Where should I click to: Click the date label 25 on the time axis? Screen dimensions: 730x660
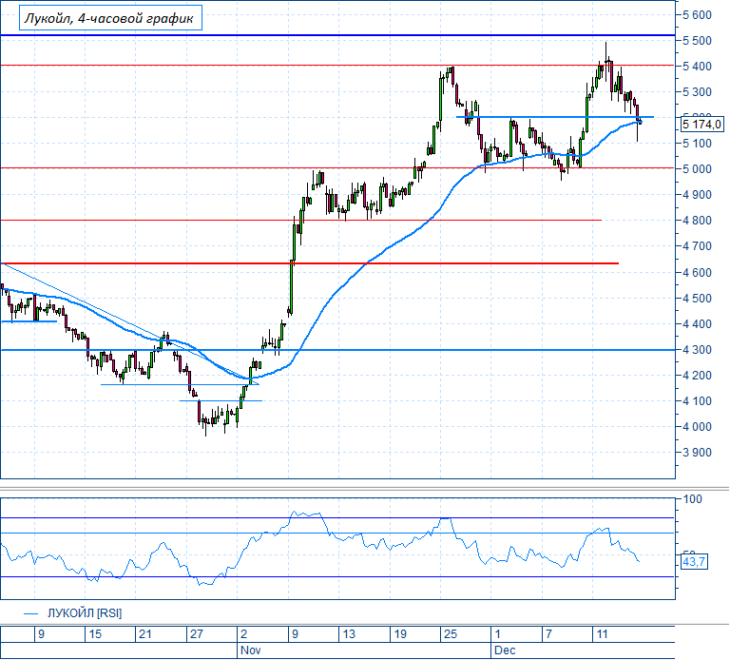[451, 634]
